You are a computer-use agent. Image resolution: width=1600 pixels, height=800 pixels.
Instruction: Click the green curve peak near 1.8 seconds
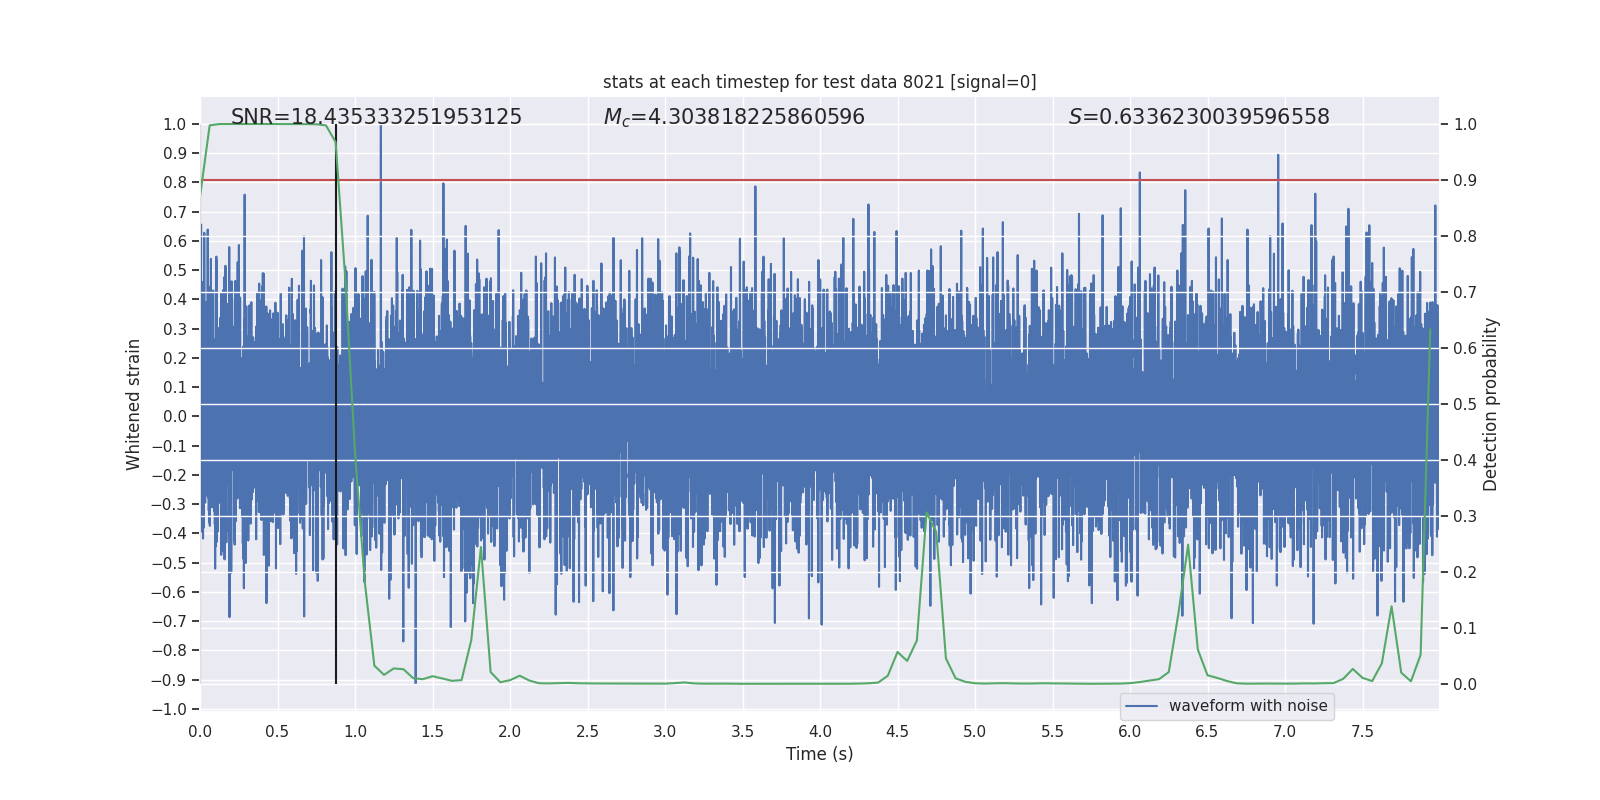point(481,549)
